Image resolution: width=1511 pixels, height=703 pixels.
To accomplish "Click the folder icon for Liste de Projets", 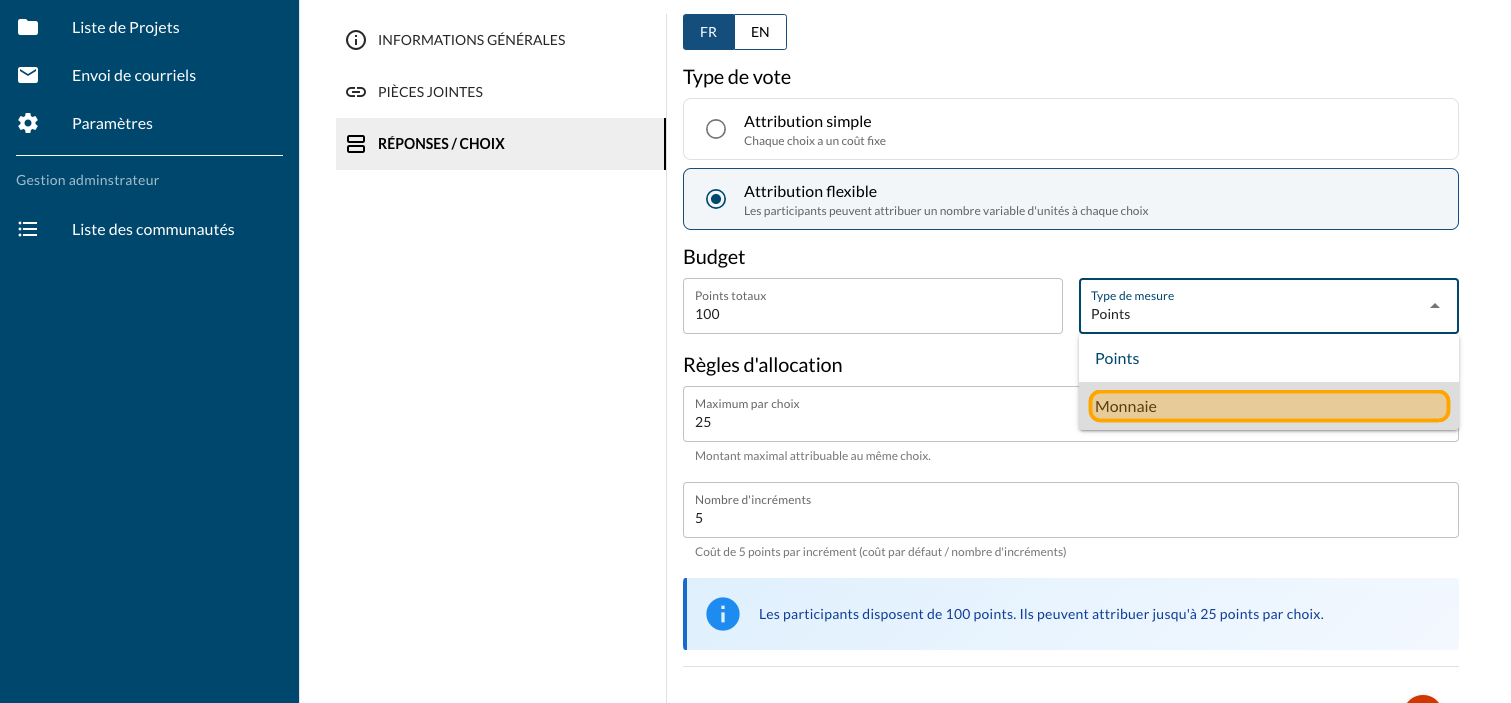I will [28, 27].
